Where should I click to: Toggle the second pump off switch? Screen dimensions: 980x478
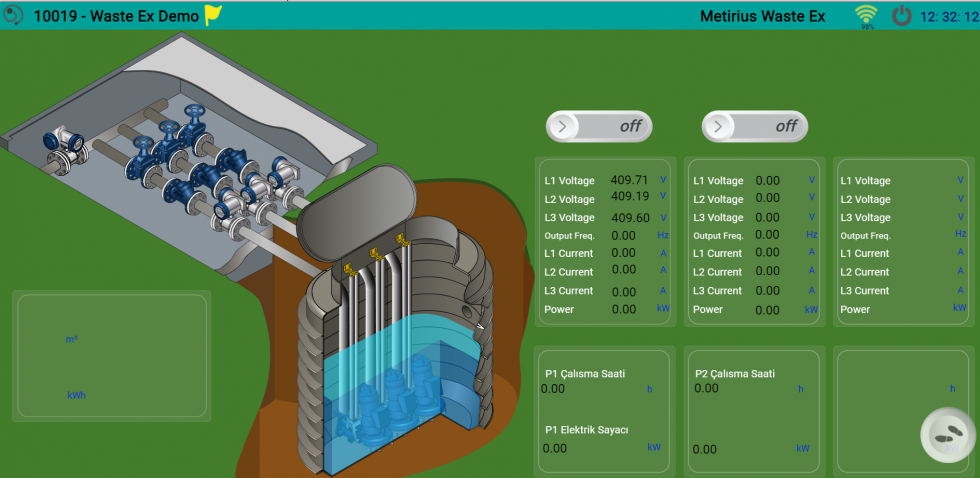(755, 127)
